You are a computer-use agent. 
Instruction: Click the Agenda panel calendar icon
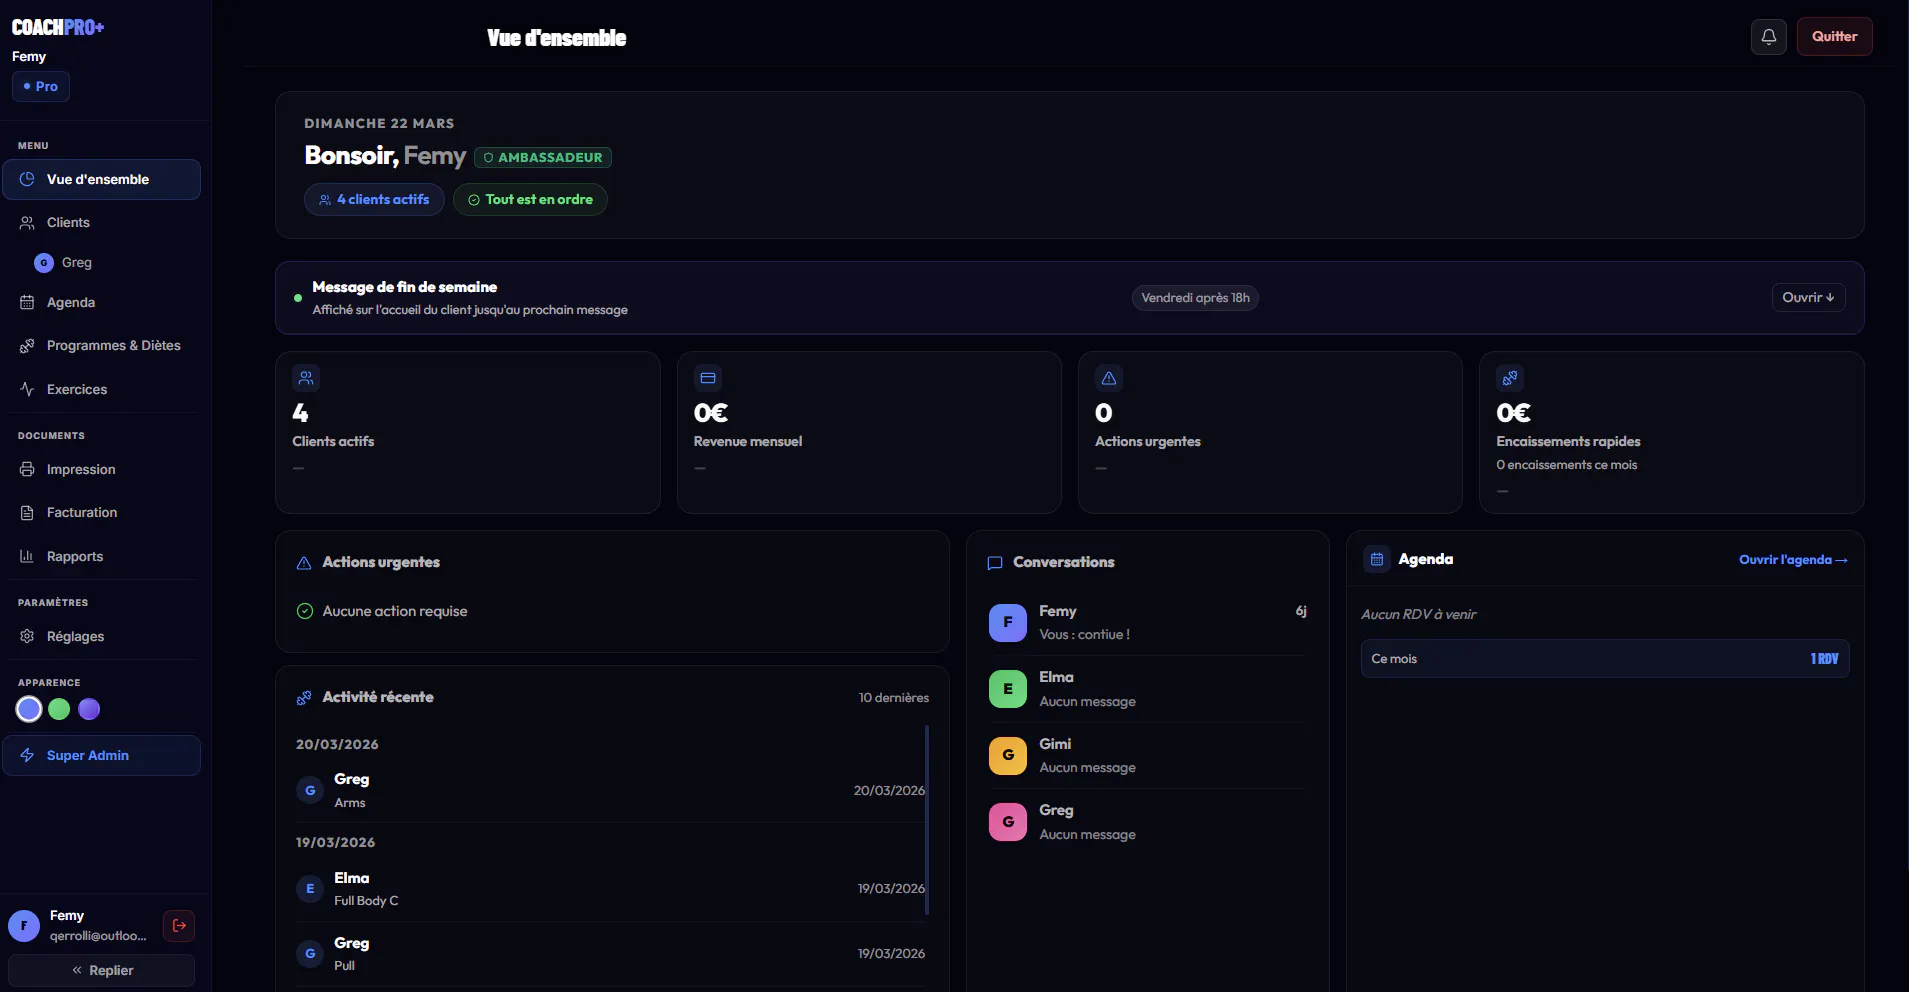1377,560
